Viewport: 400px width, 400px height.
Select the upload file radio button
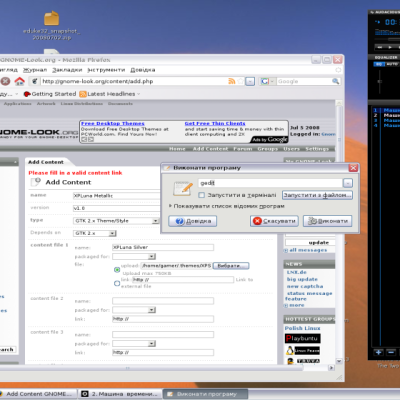tap(117, 270)
